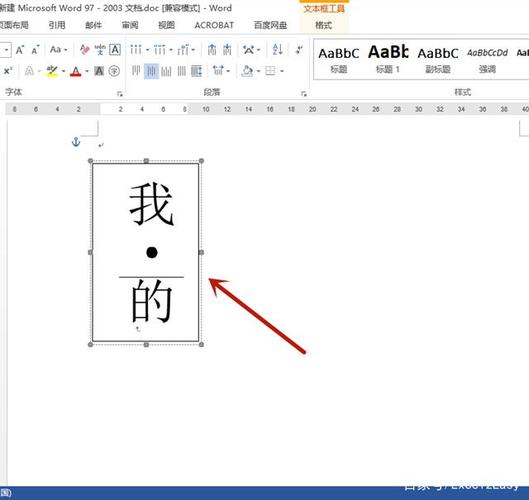529x500 pixels.
Task: Expand the highlight color dropdown arrow
Action: 63,71
